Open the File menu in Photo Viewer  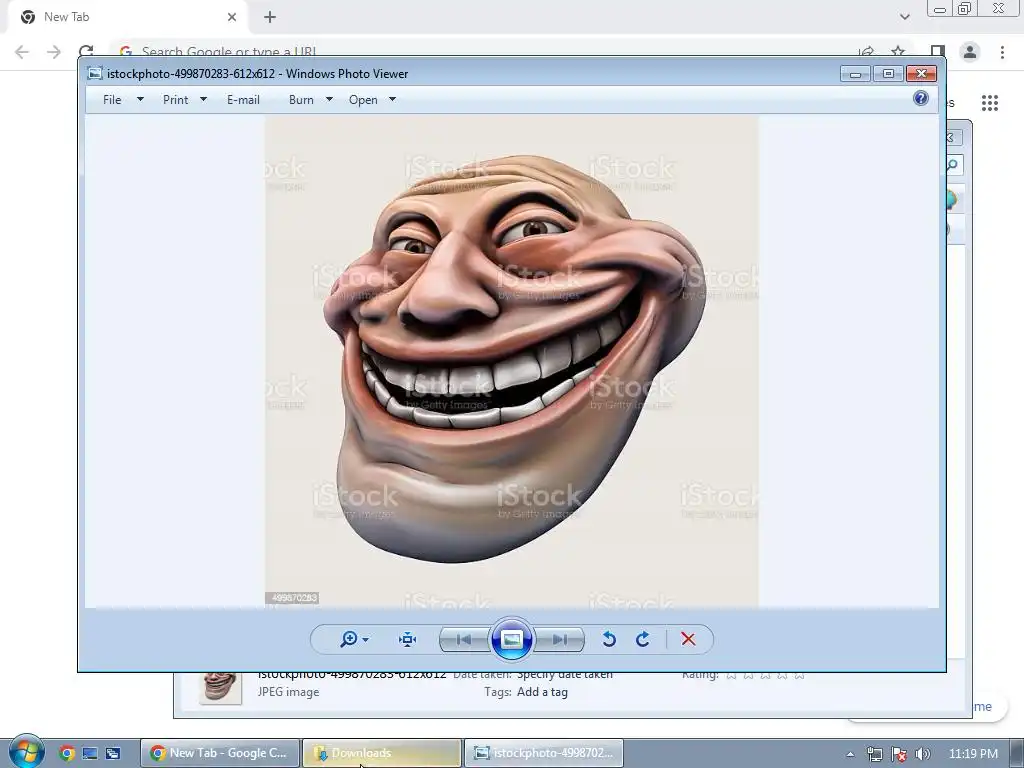point(112,100)
